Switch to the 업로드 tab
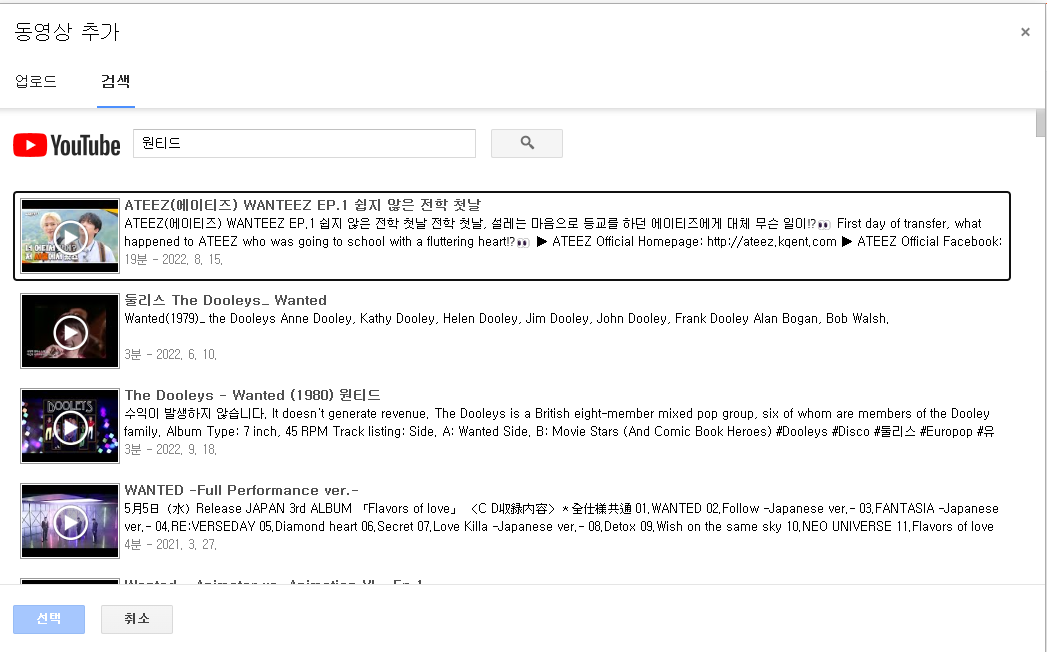The height and width of the screenshot is (652, 1047). click(36, 82)
